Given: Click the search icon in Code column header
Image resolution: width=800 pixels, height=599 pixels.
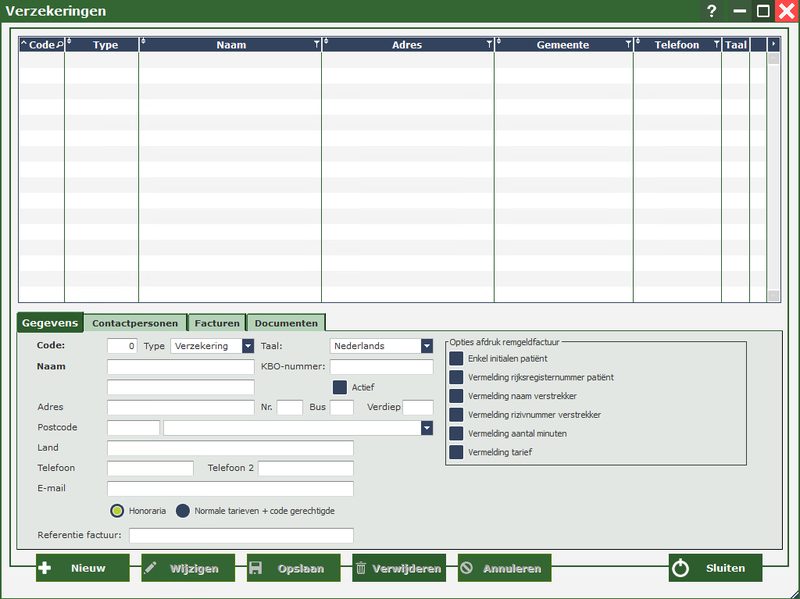Looking at the screenshot, I should 60,45.
